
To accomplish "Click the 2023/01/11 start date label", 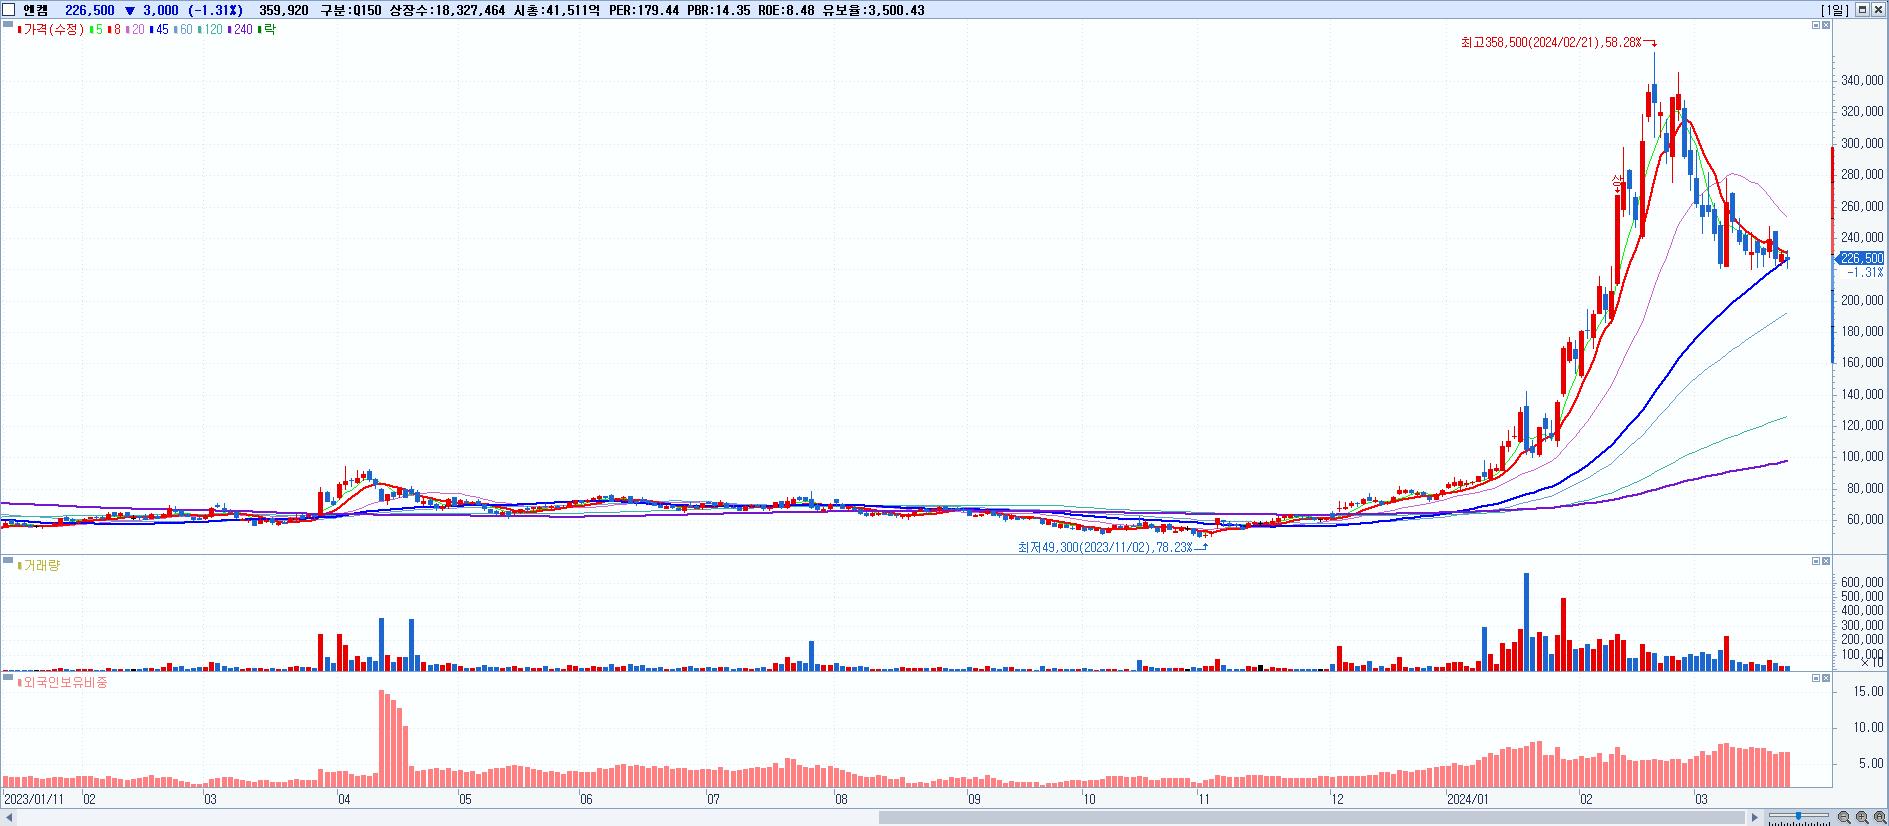I will 34,800.
